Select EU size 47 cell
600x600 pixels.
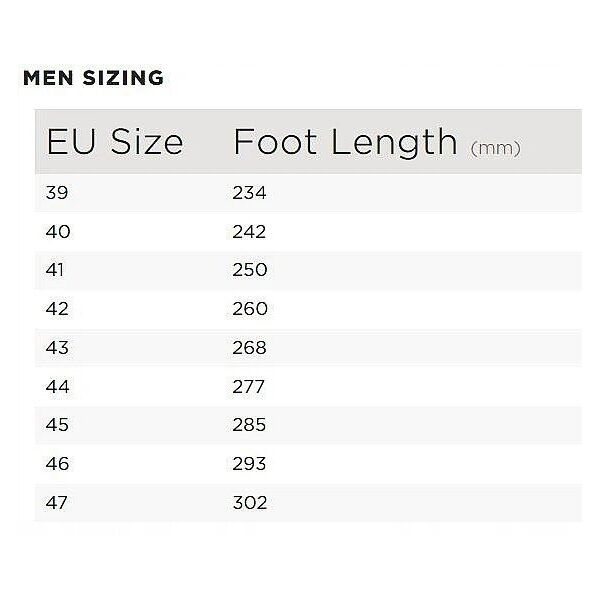point(56,502)
